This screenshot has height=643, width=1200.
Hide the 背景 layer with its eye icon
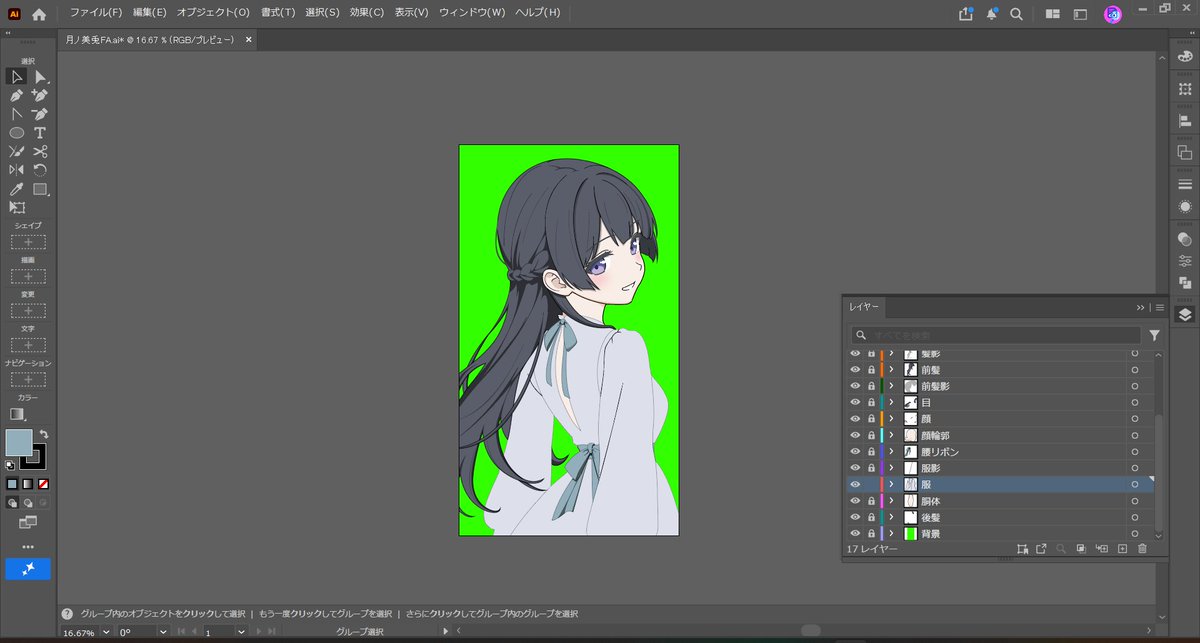[855, 534]
